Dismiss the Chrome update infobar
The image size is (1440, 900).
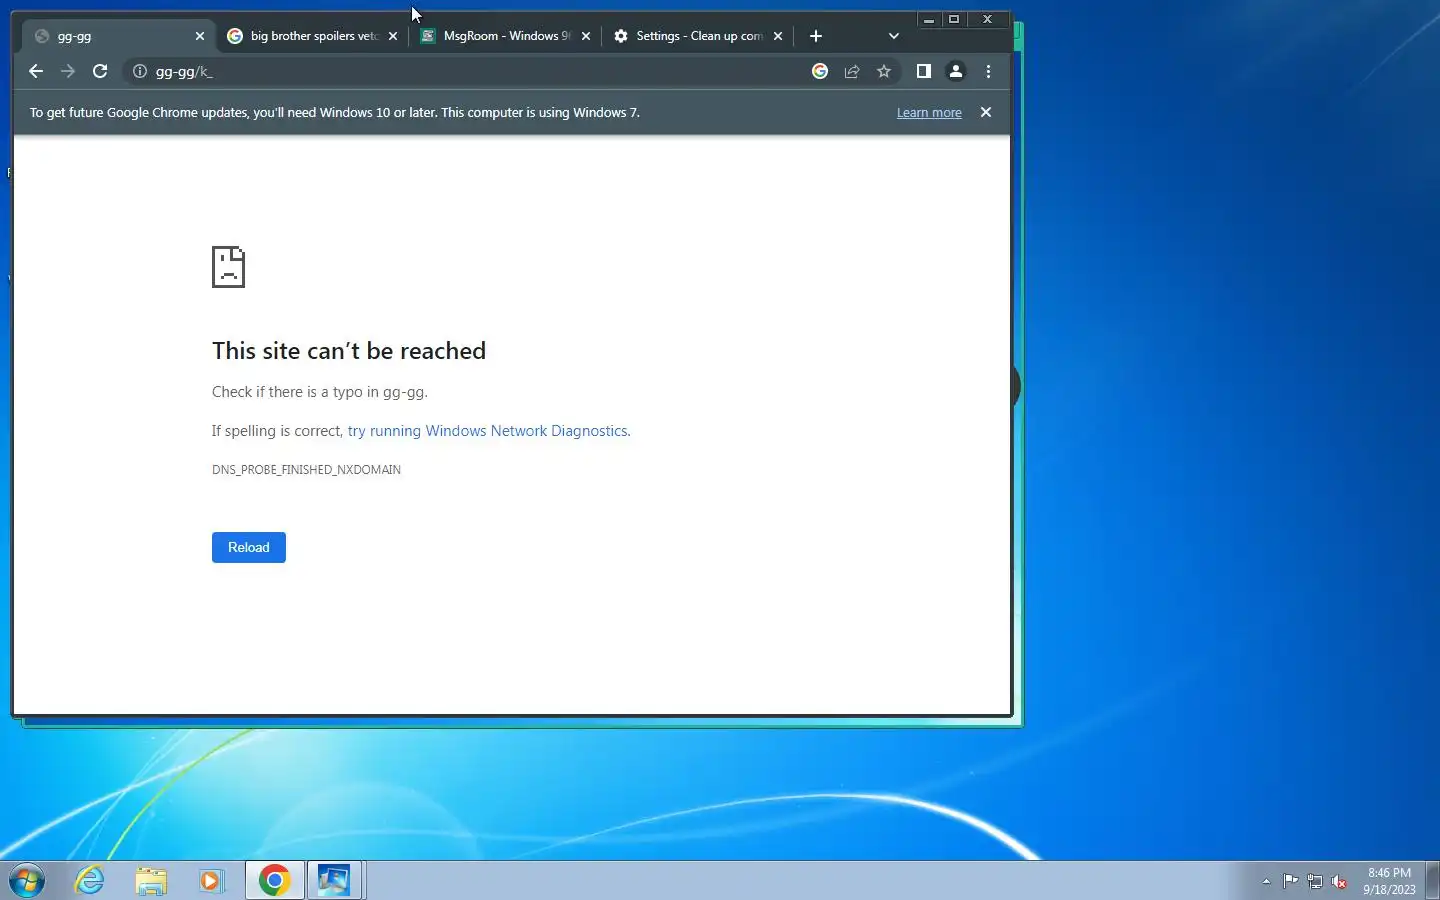(986, 112)
